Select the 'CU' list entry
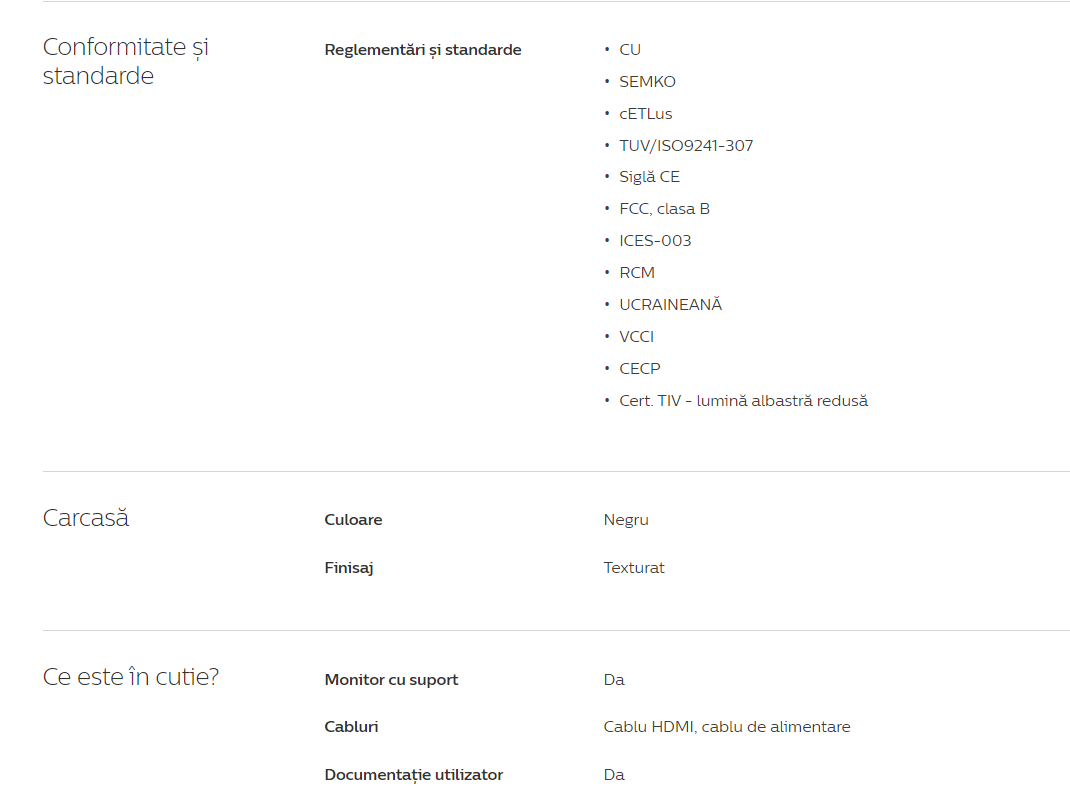 tap(630, 50)
